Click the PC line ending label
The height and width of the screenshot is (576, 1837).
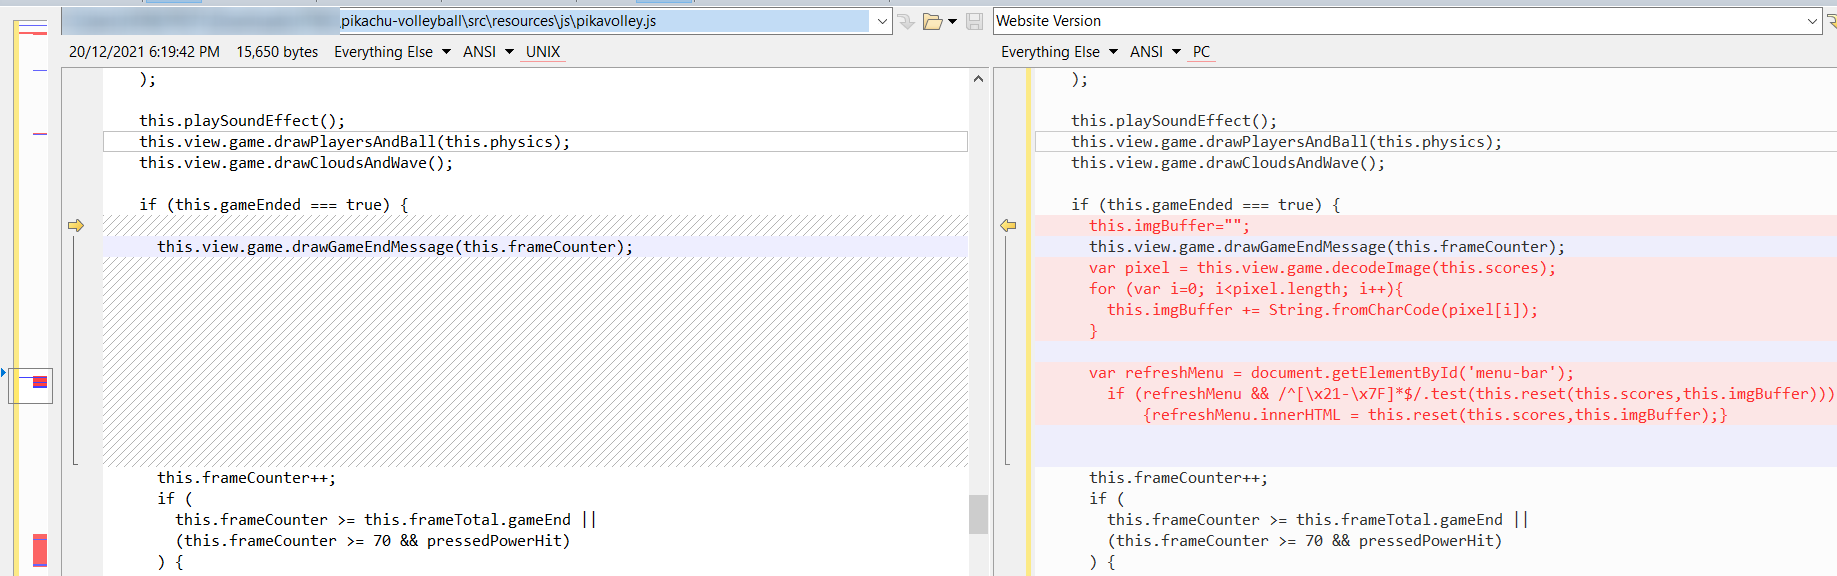tap(1201, 52)
